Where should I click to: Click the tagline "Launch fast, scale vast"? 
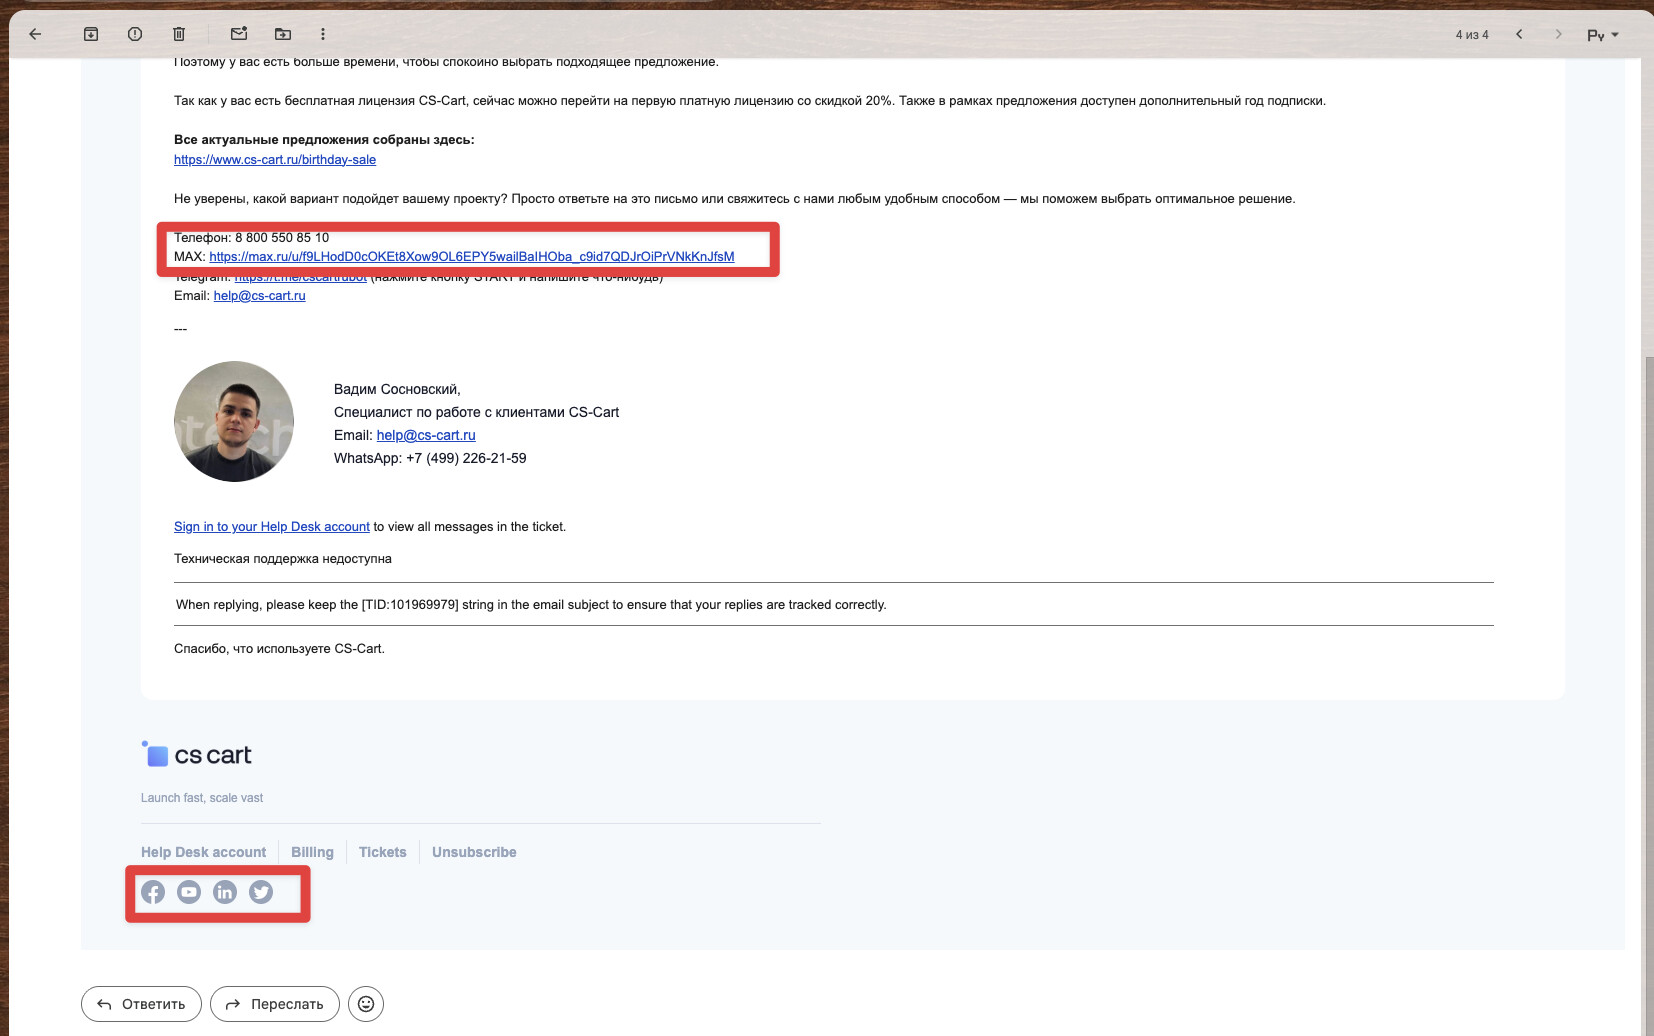[x=202, y=798]
